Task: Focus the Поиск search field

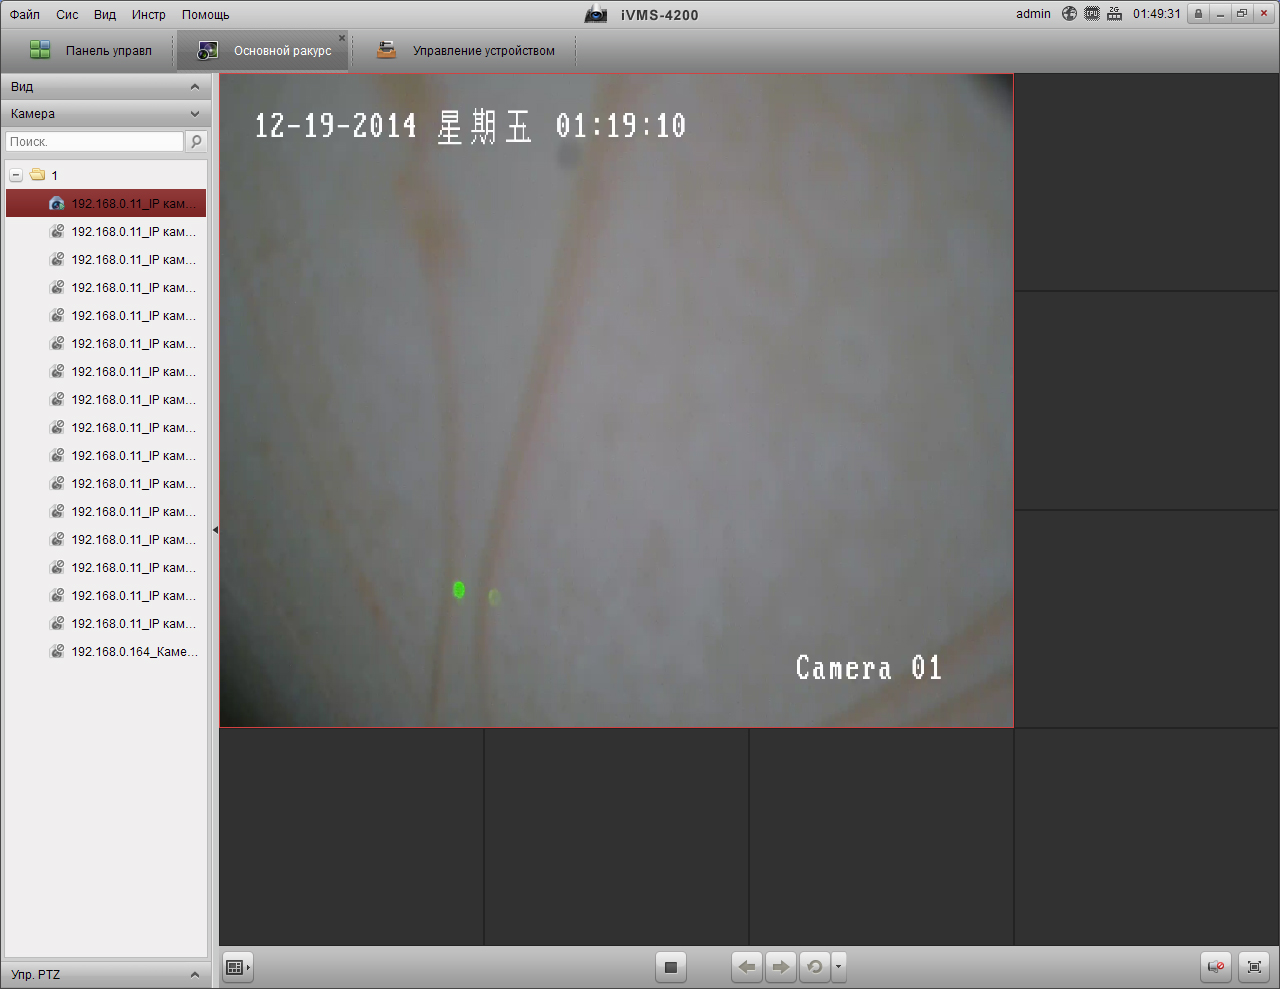Action: tap(95, 142)
